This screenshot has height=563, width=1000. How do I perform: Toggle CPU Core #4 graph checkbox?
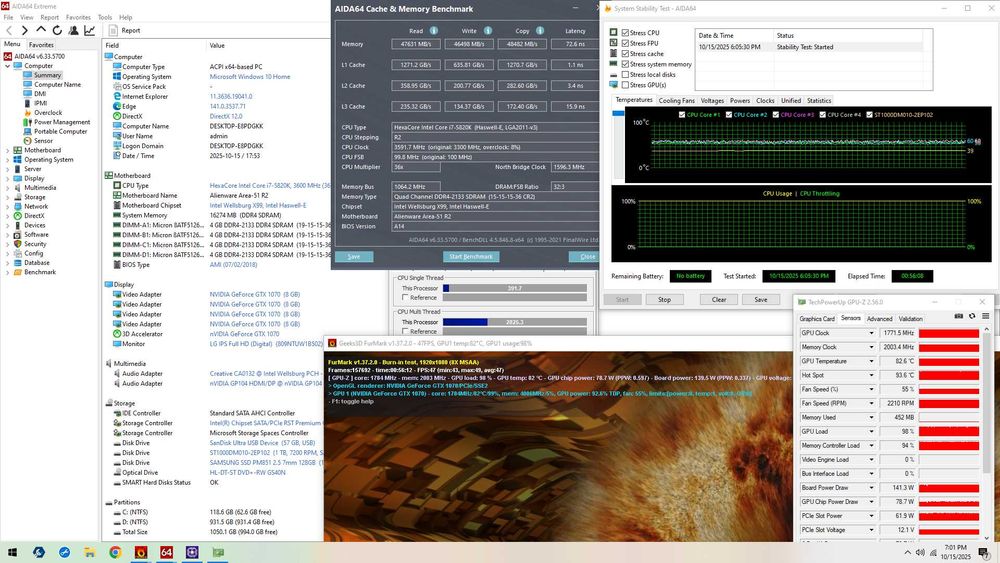[x=823, y=115]
